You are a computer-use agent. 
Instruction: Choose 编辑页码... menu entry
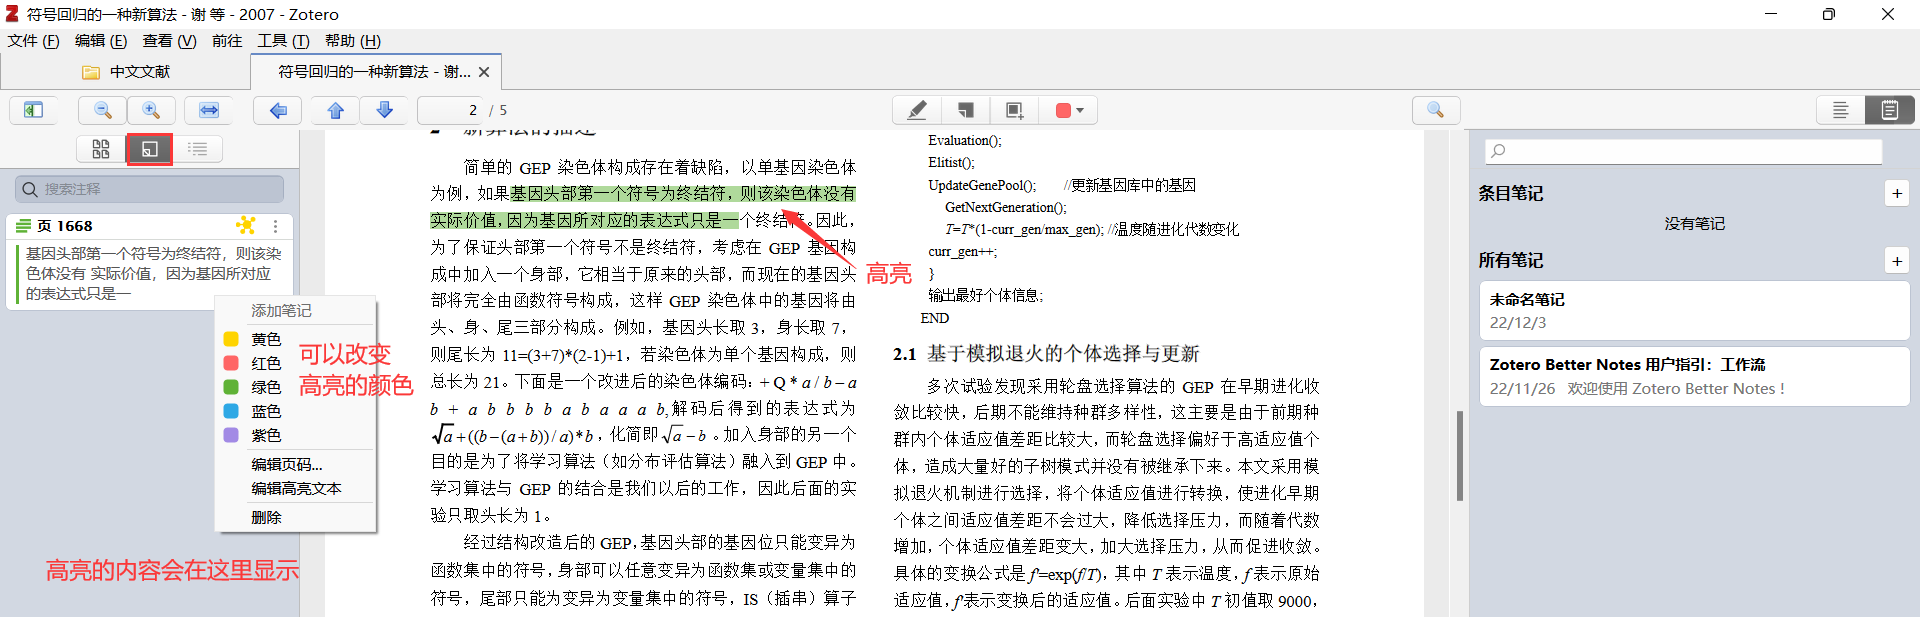[287, 464]
